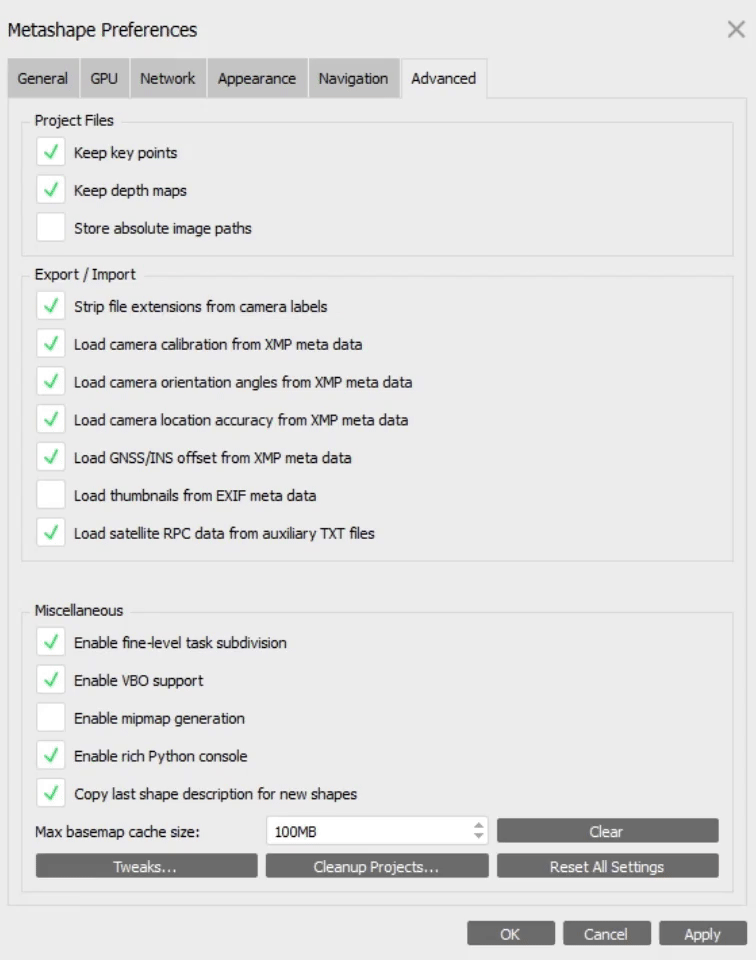The image size is (756, 960).
Task: Open the Navigation tab
Action: (x=353, y=79)
